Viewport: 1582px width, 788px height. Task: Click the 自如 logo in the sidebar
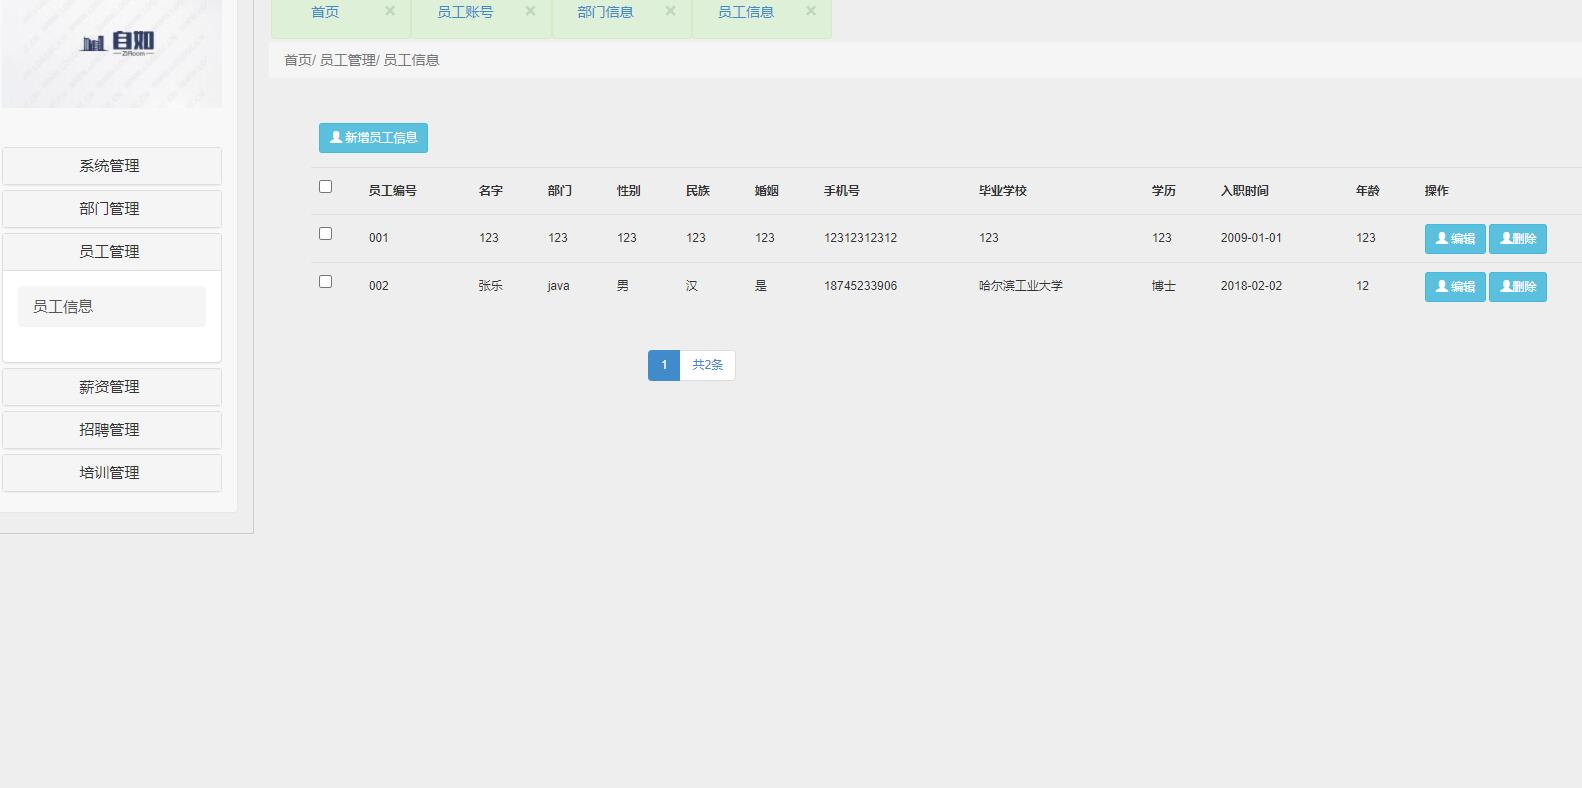pos(118,43)
